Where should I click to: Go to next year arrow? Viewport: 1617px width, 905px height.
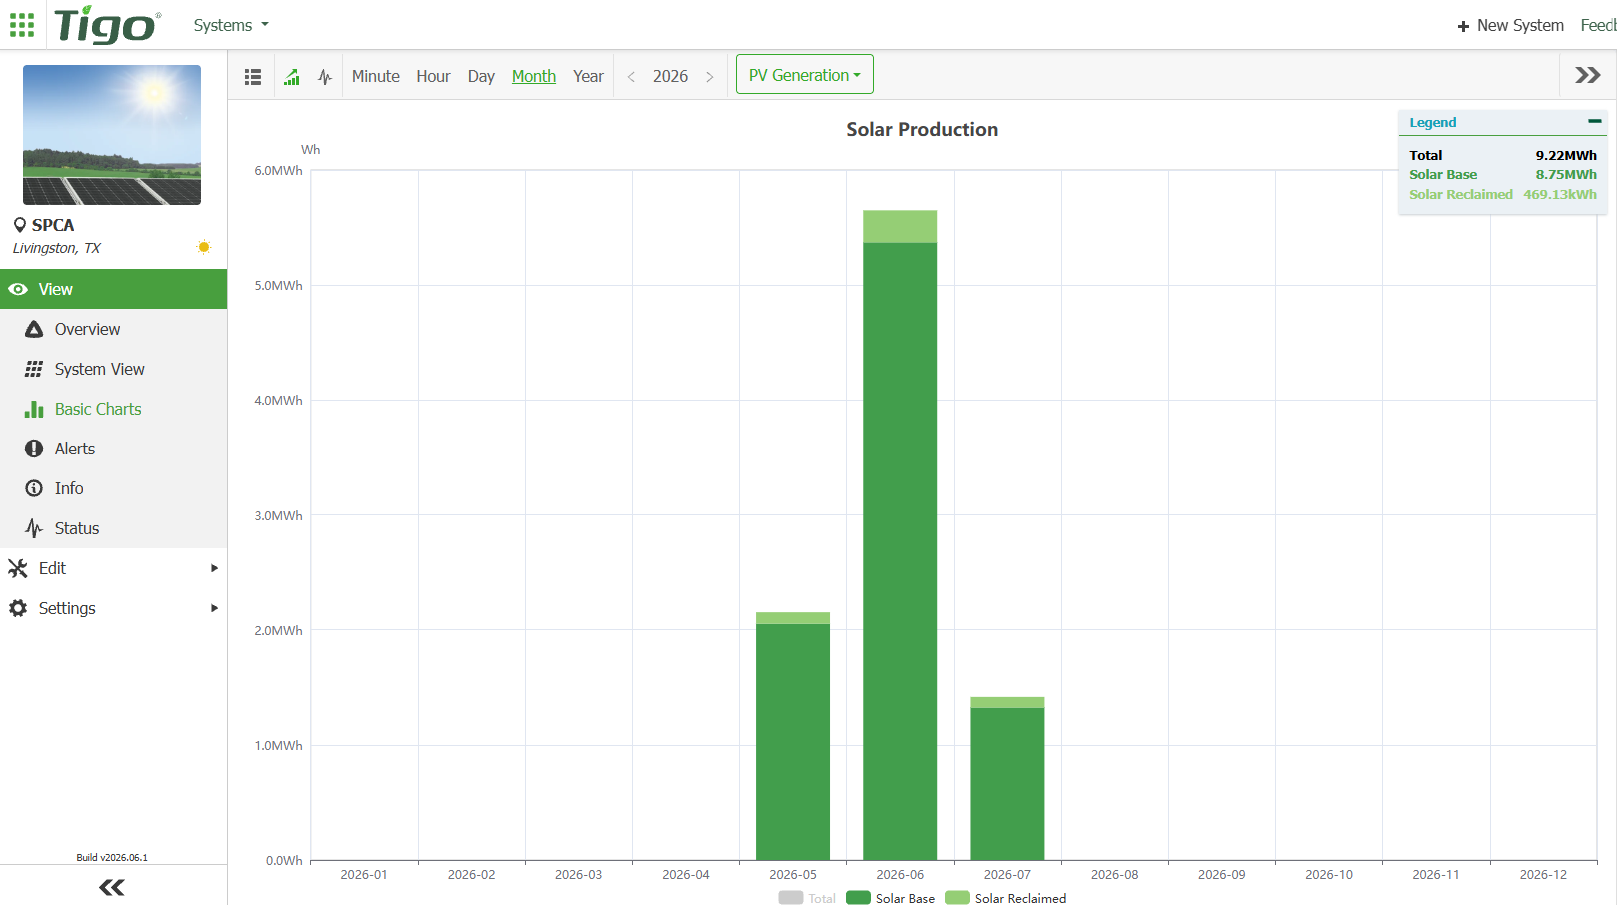(710, 76)
